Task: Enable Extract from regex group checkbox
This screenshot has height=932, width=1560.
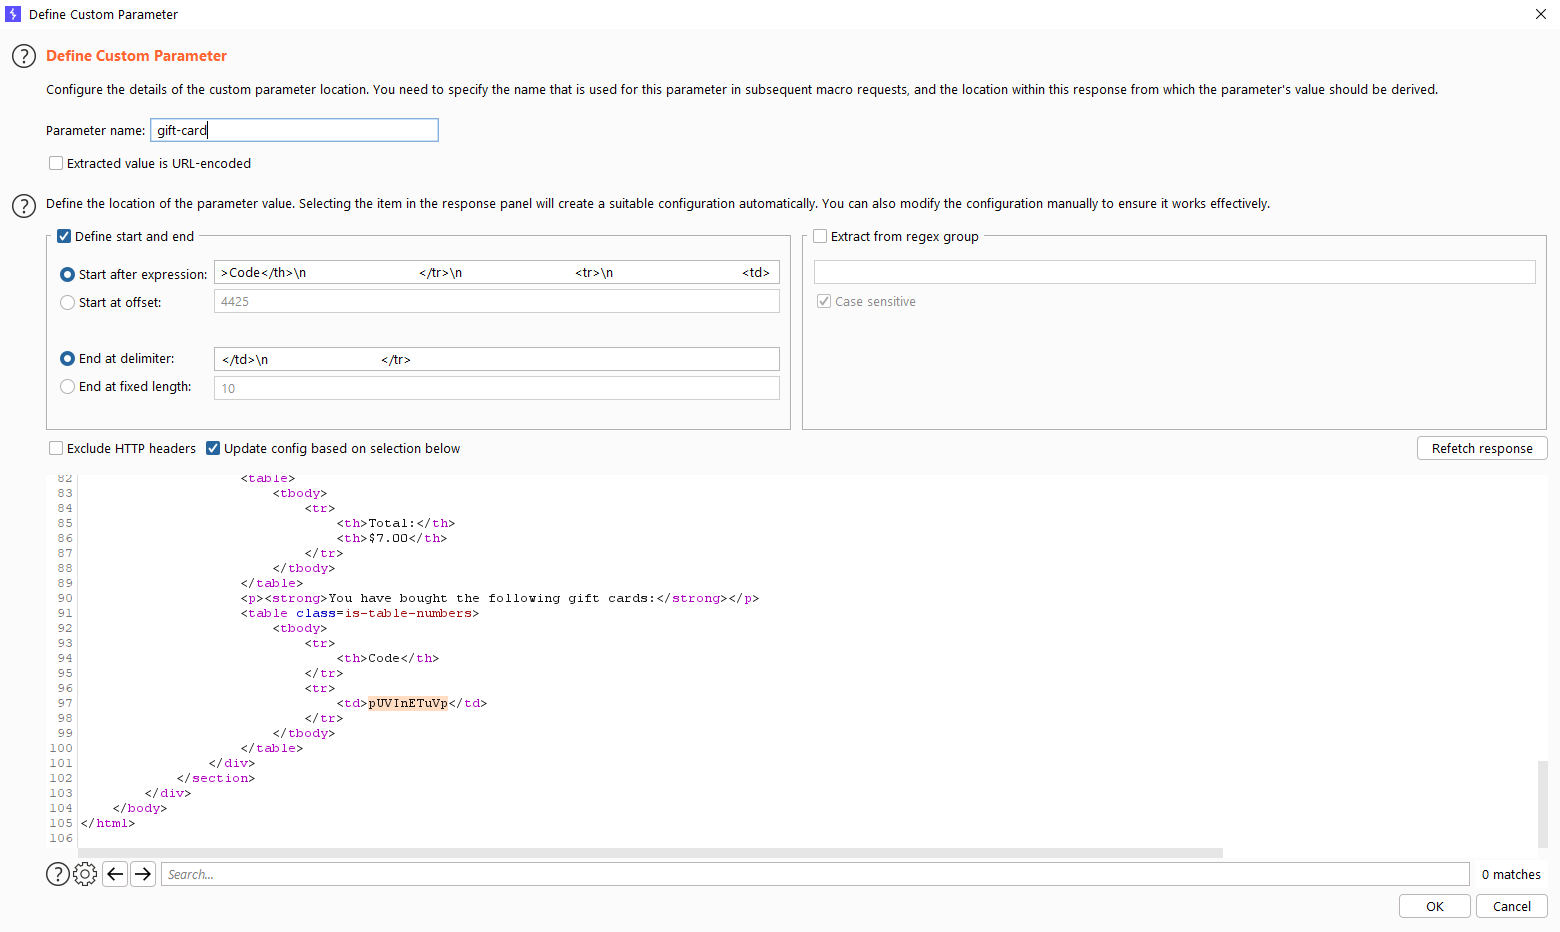Action: 820,236
